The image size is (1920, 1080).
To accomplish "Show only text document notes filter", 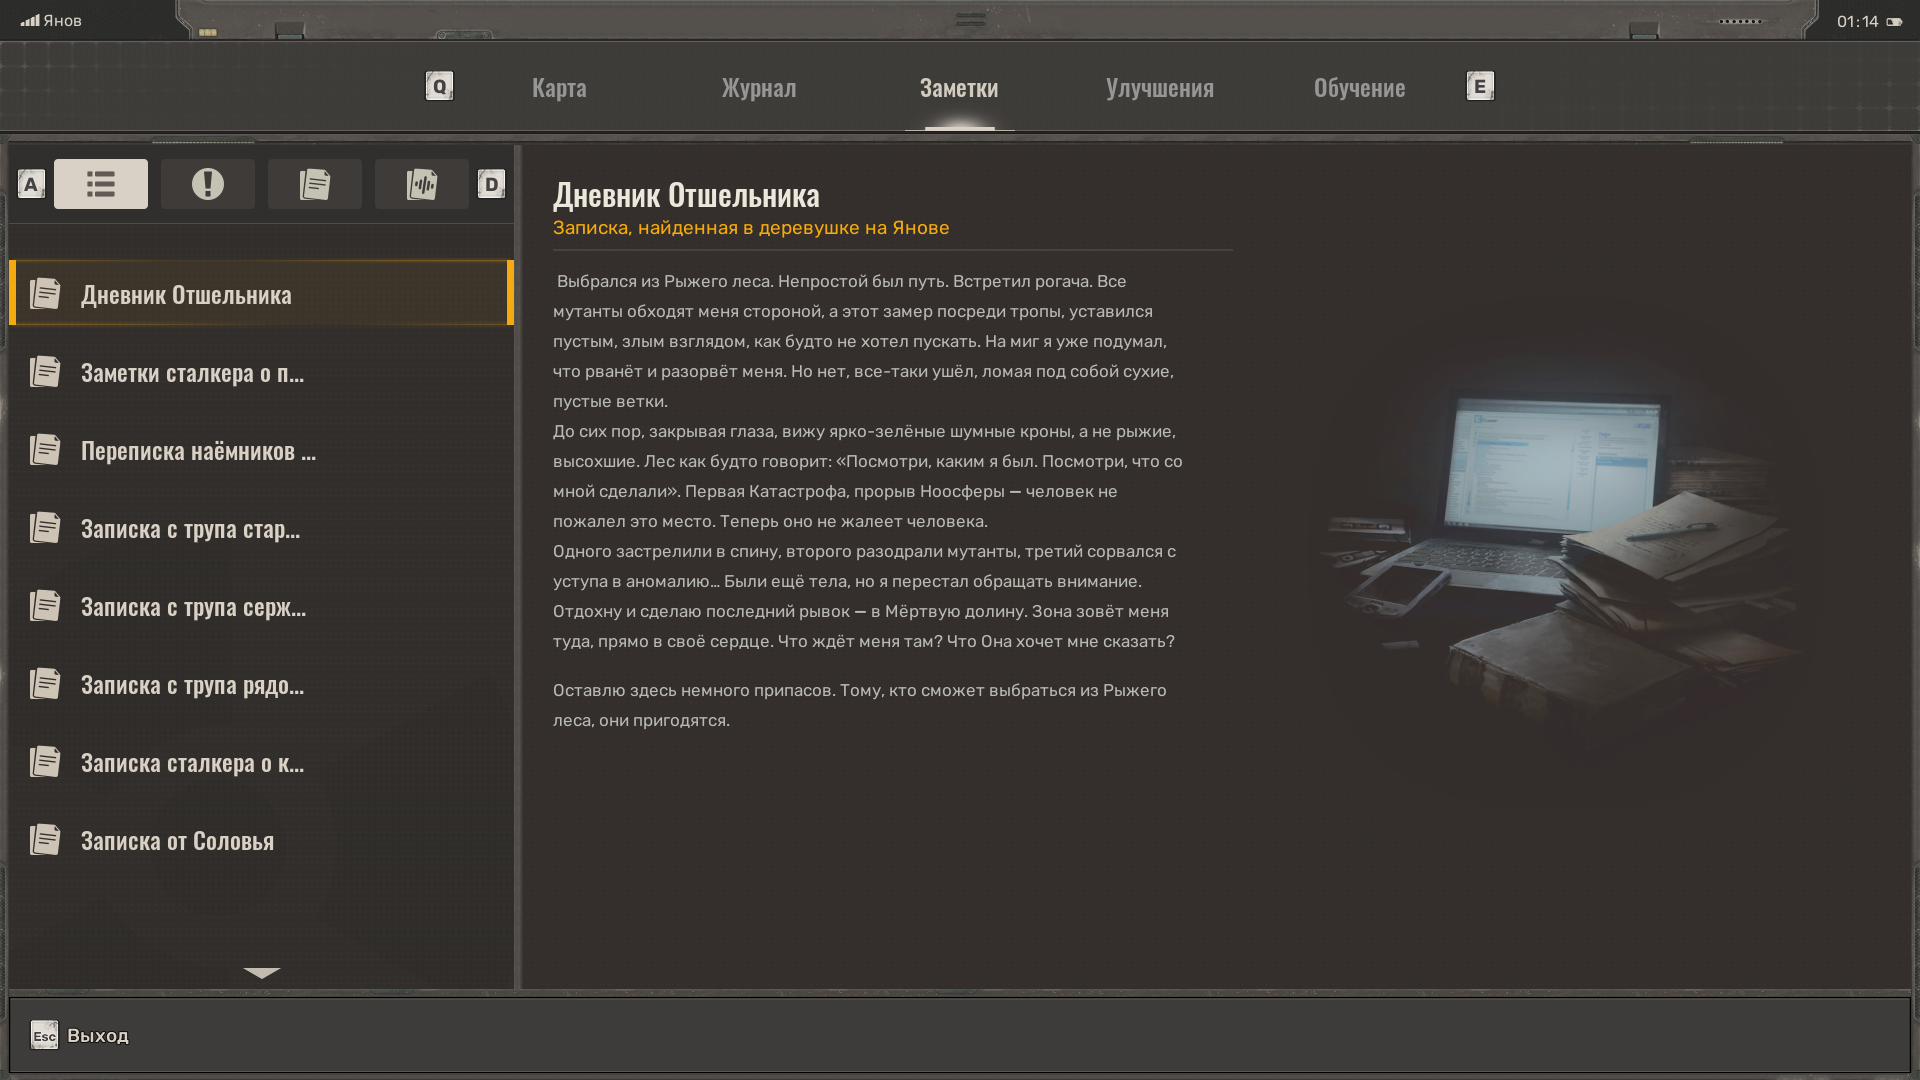I will pyautogui.click(x=314, y=184).
